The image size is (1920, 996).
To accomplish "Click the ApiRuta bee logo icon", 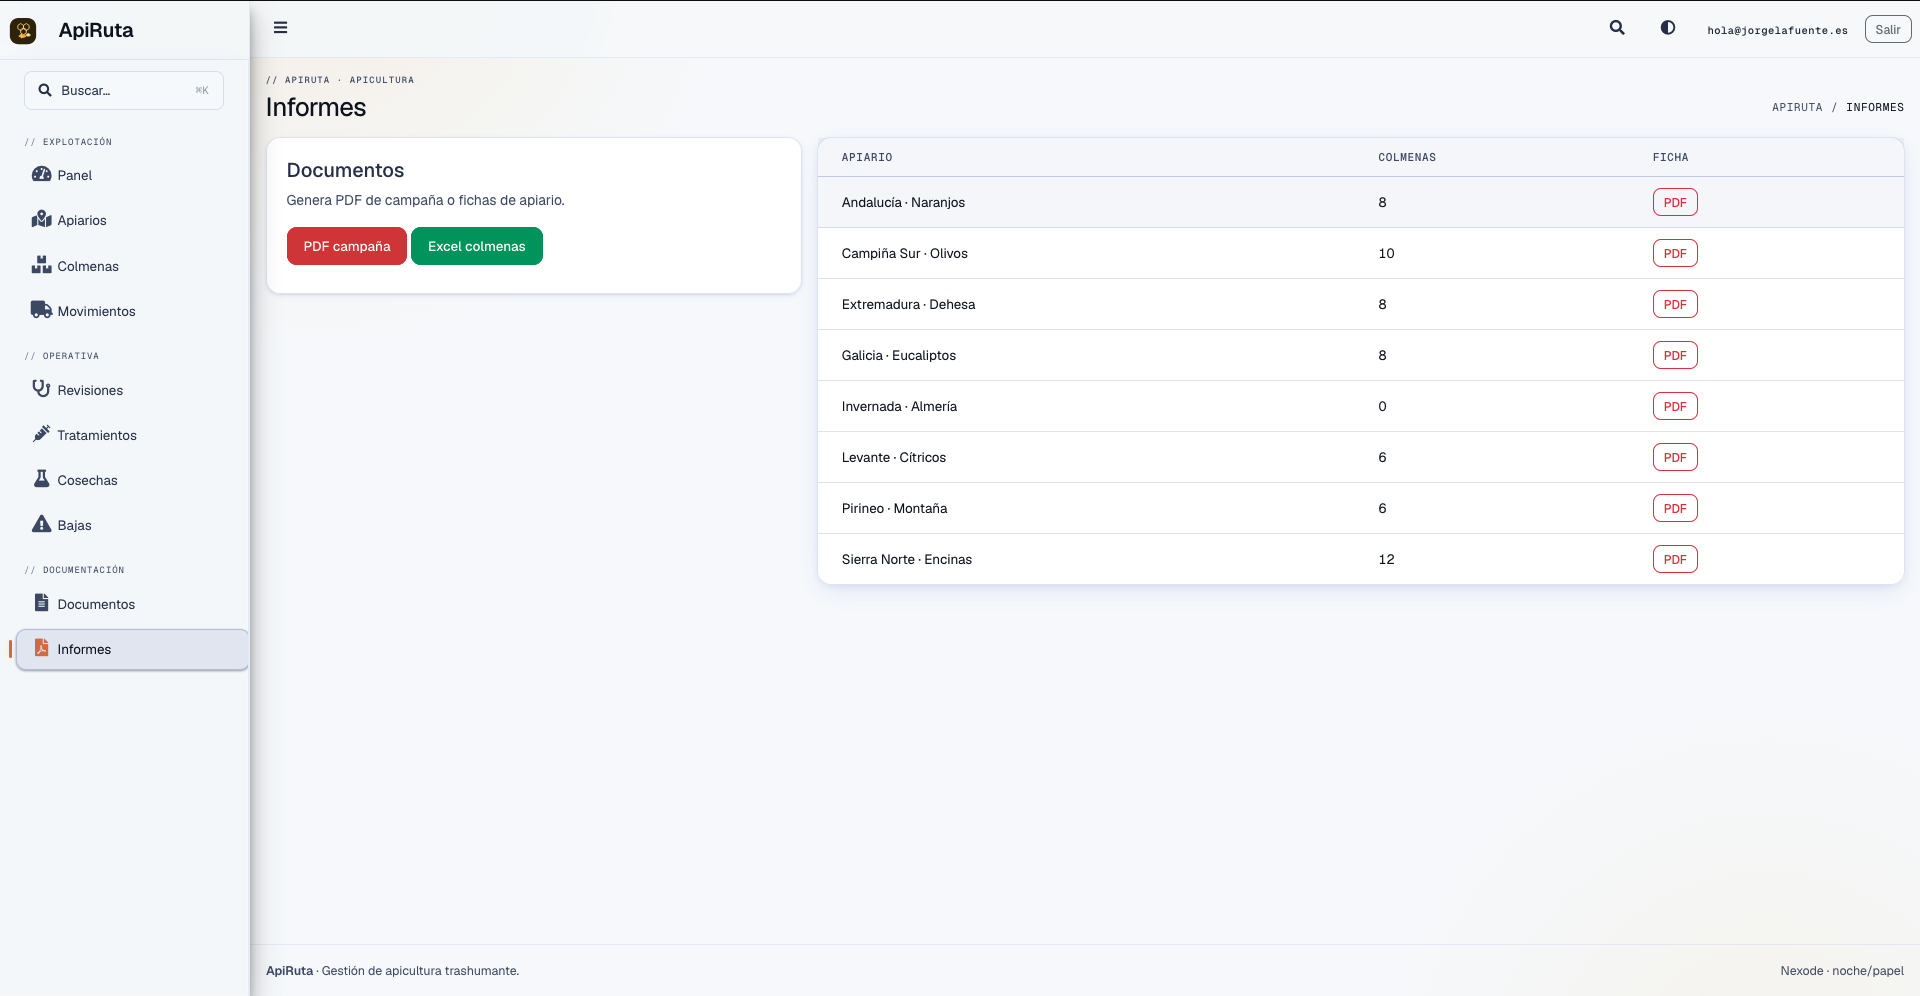I will (23, 31).
